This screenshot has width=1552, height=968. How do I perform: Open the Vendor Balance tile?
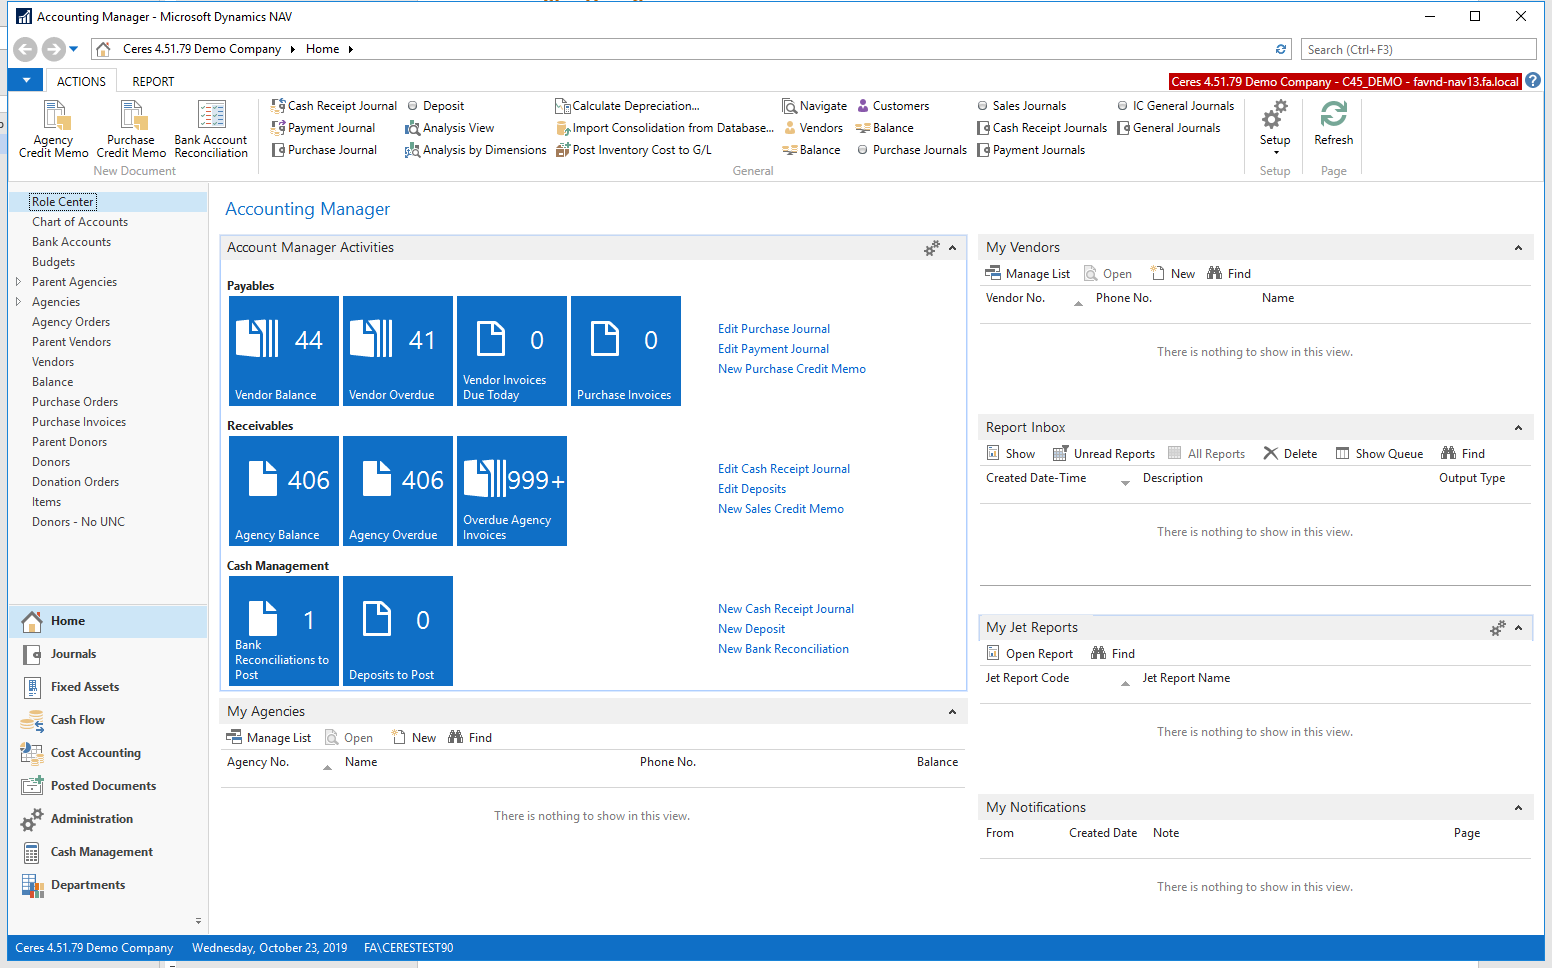pos(284,350)
